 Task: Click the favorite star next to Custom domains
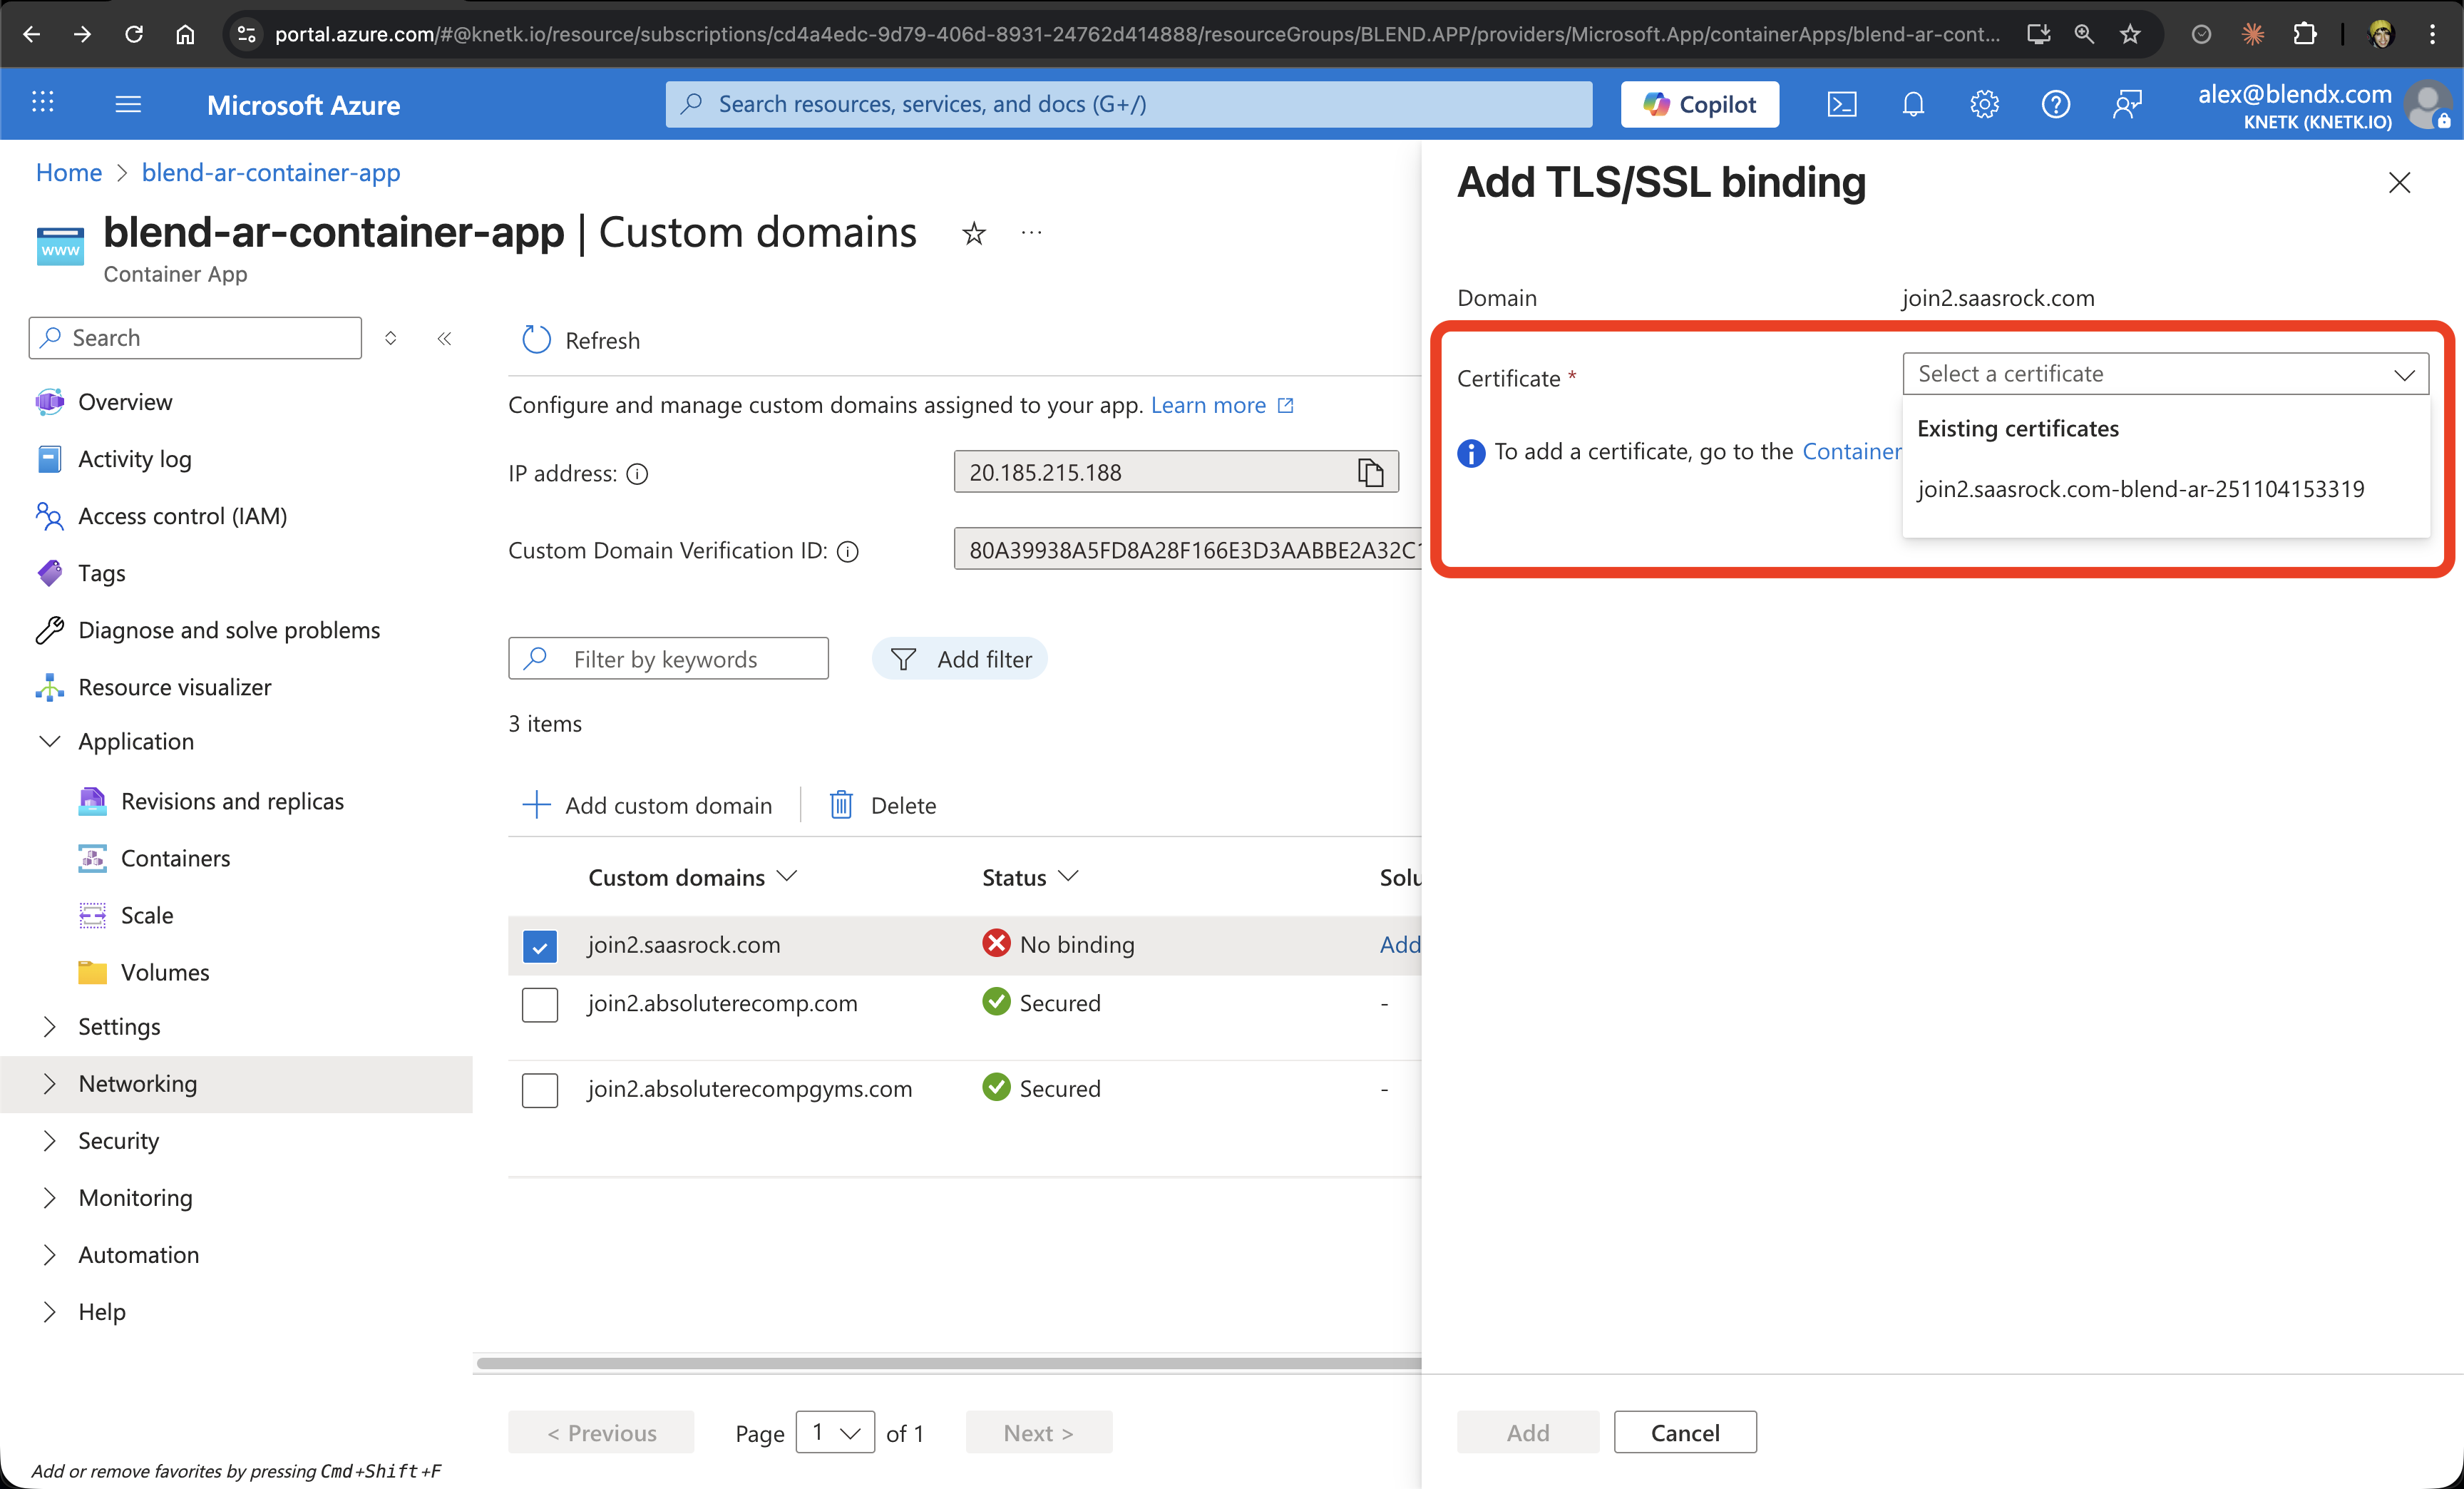[973, 233]
